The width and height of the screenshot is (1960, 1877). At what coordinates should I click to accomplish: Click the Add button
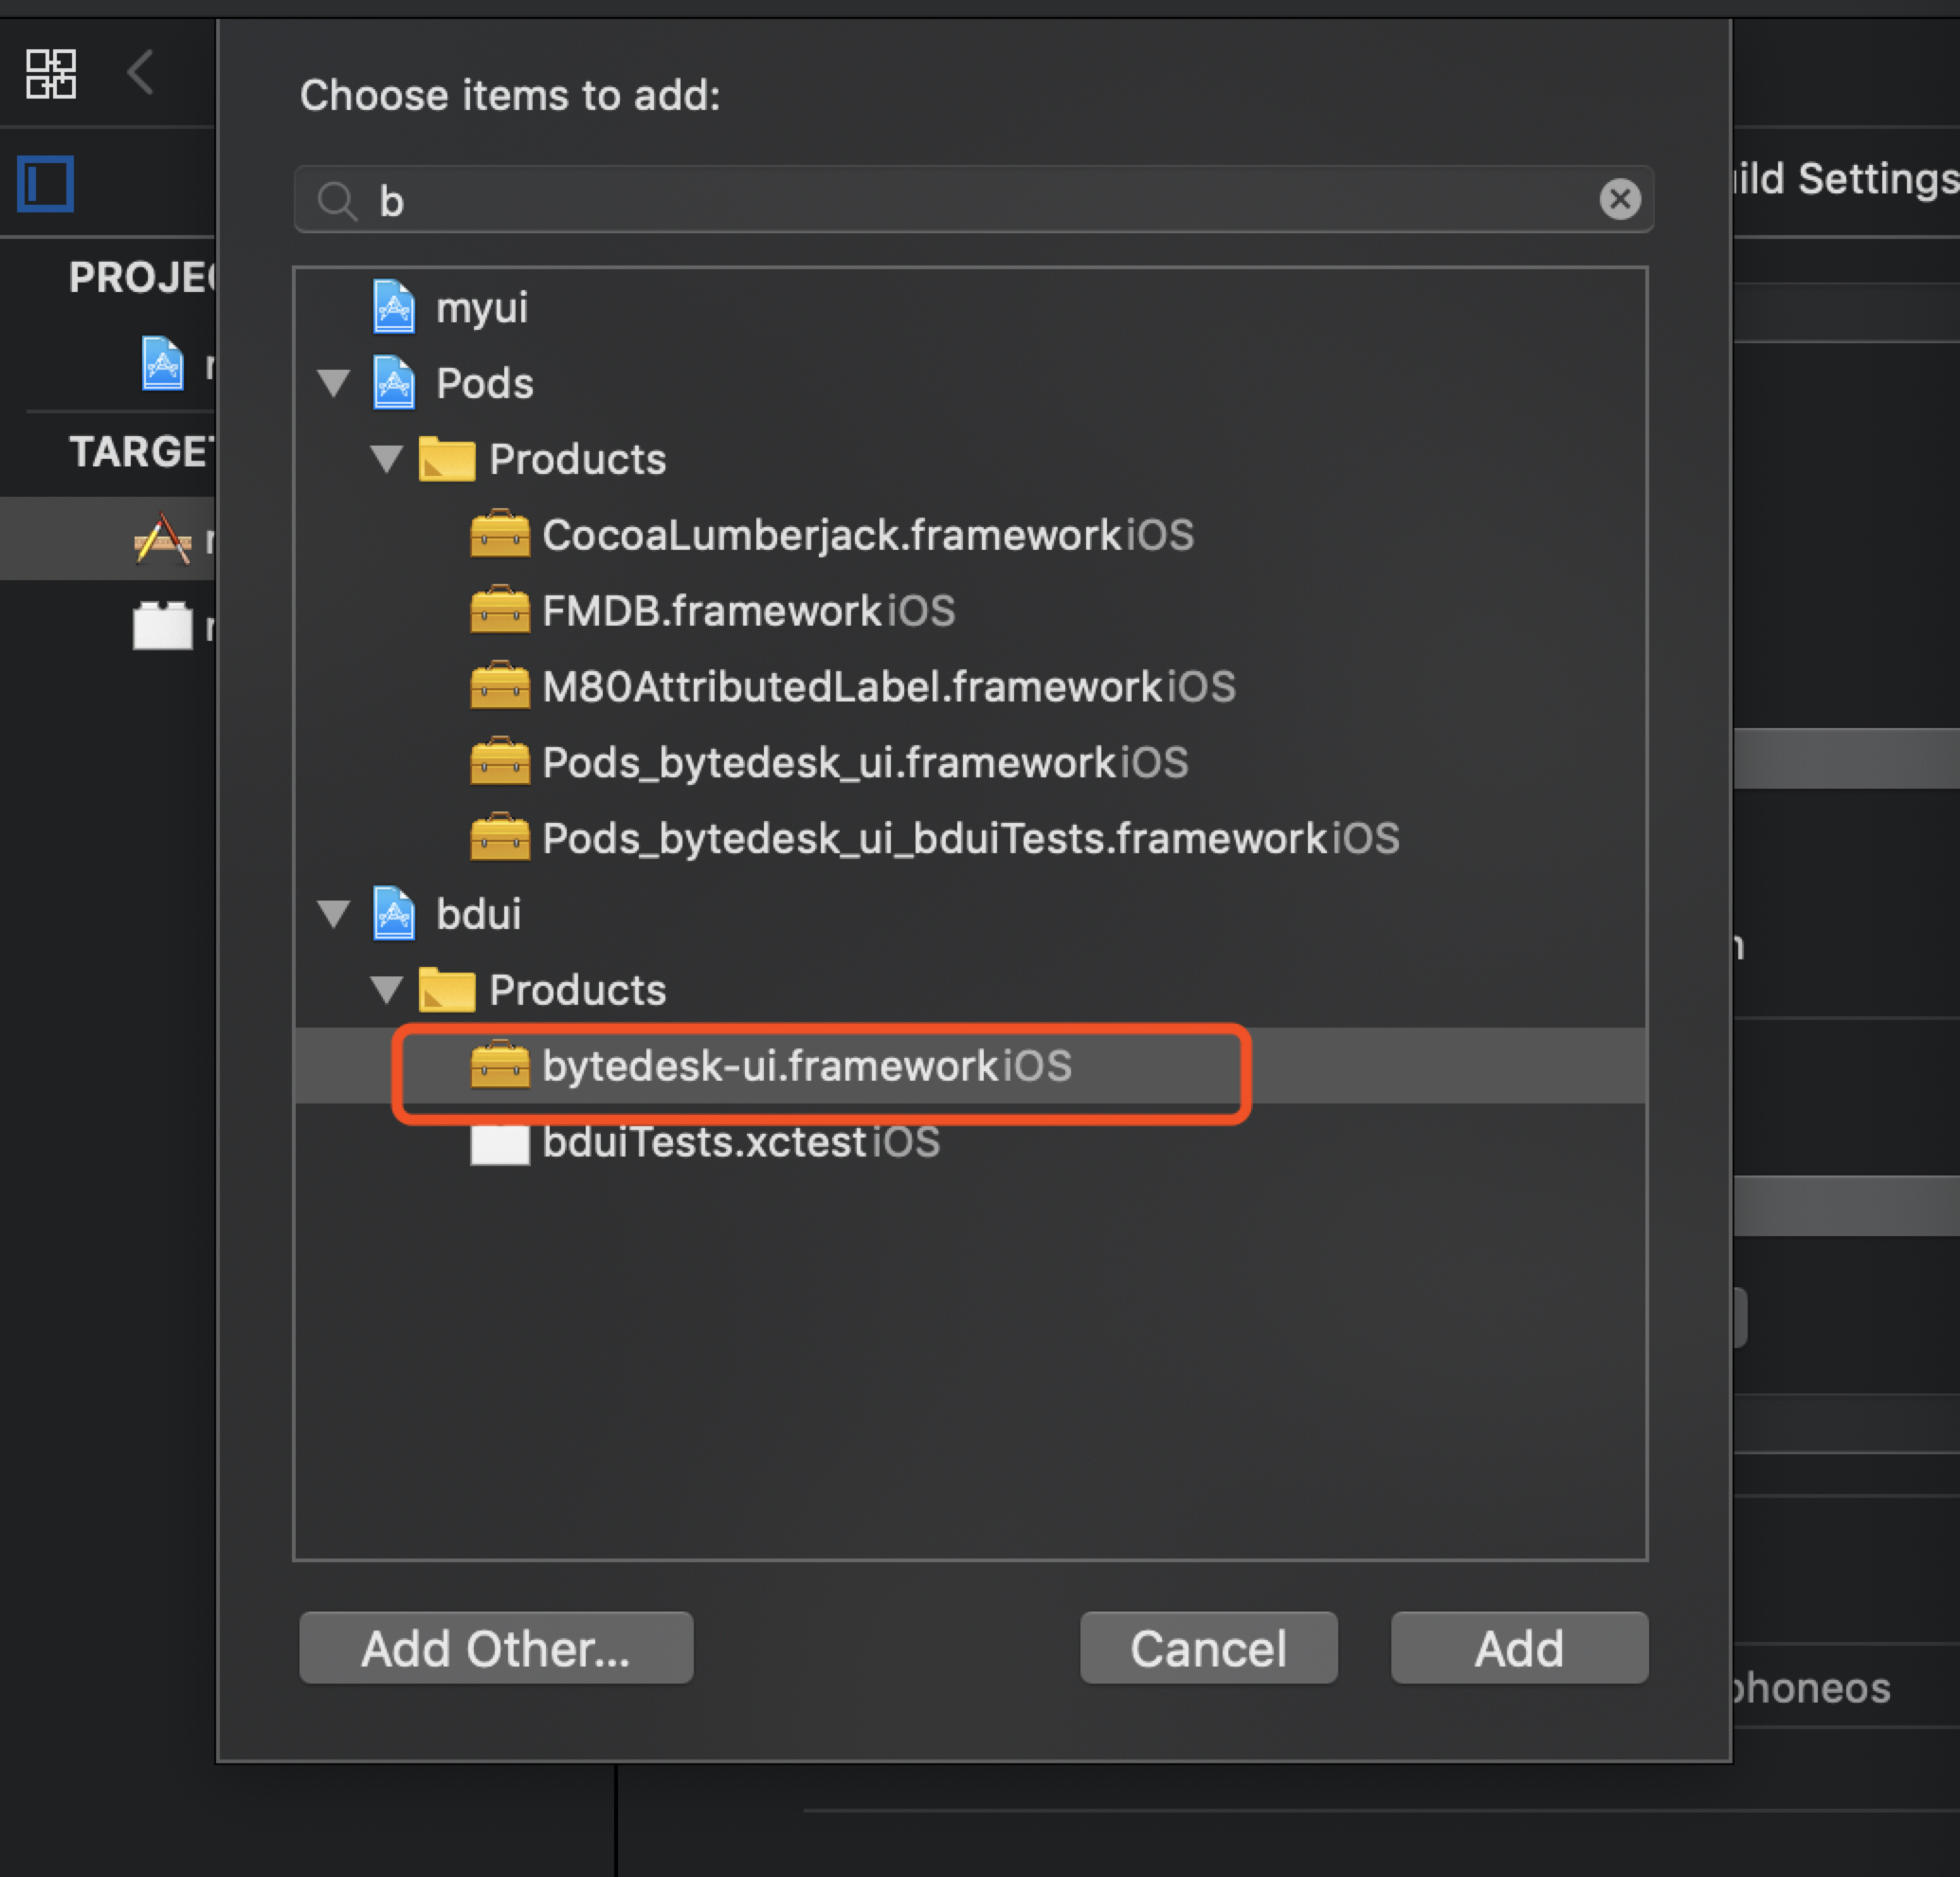(x=1519, y=1648)
